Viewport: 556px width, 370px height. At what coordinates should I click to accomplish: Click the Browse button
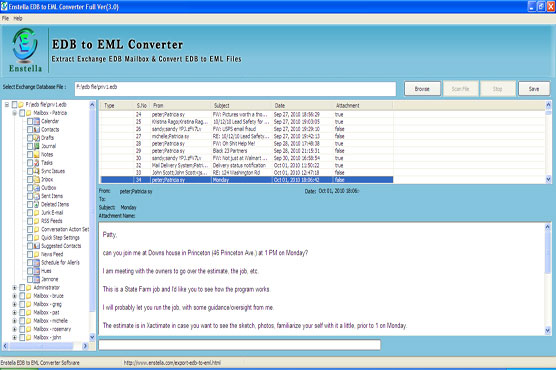[422, 89]
